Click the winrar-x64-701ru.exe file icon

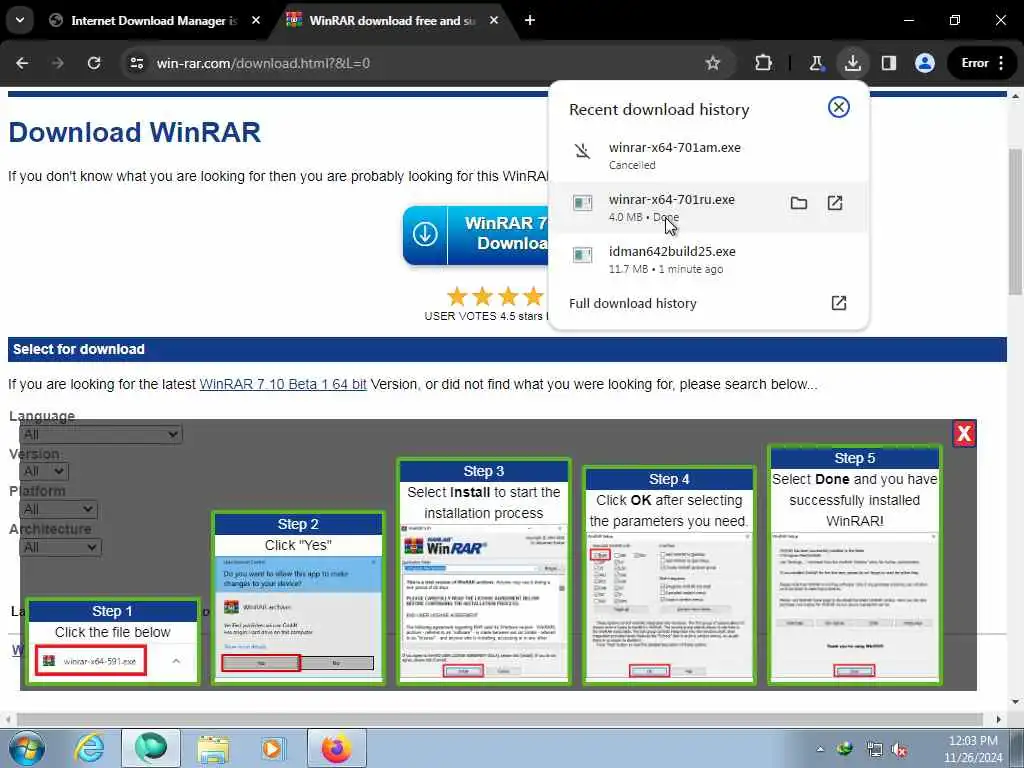click(582, 203)
